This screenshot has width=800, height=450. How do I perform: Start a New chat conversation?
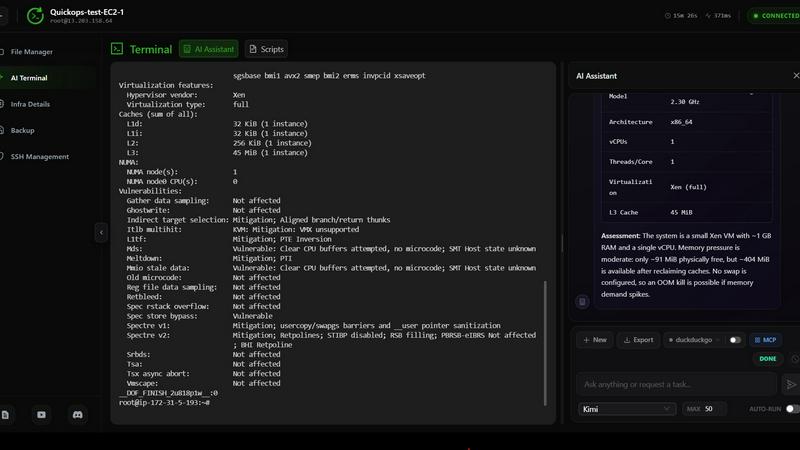point(595,340)
